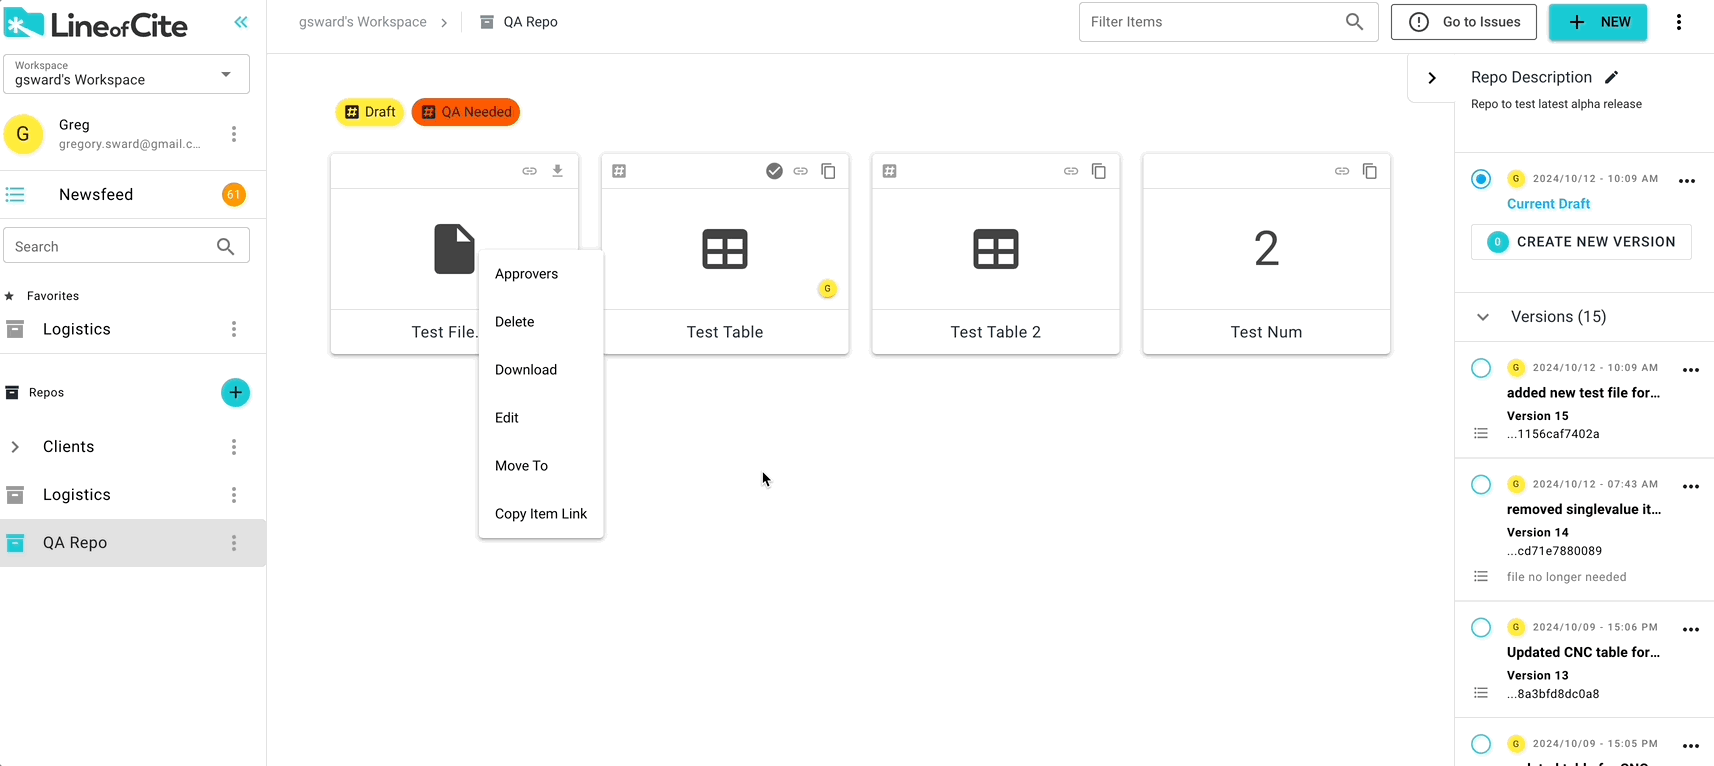This screenshot has width=1714, height=766.
Task: Select Copy Item Link menu entry
Action: (541, 514)
